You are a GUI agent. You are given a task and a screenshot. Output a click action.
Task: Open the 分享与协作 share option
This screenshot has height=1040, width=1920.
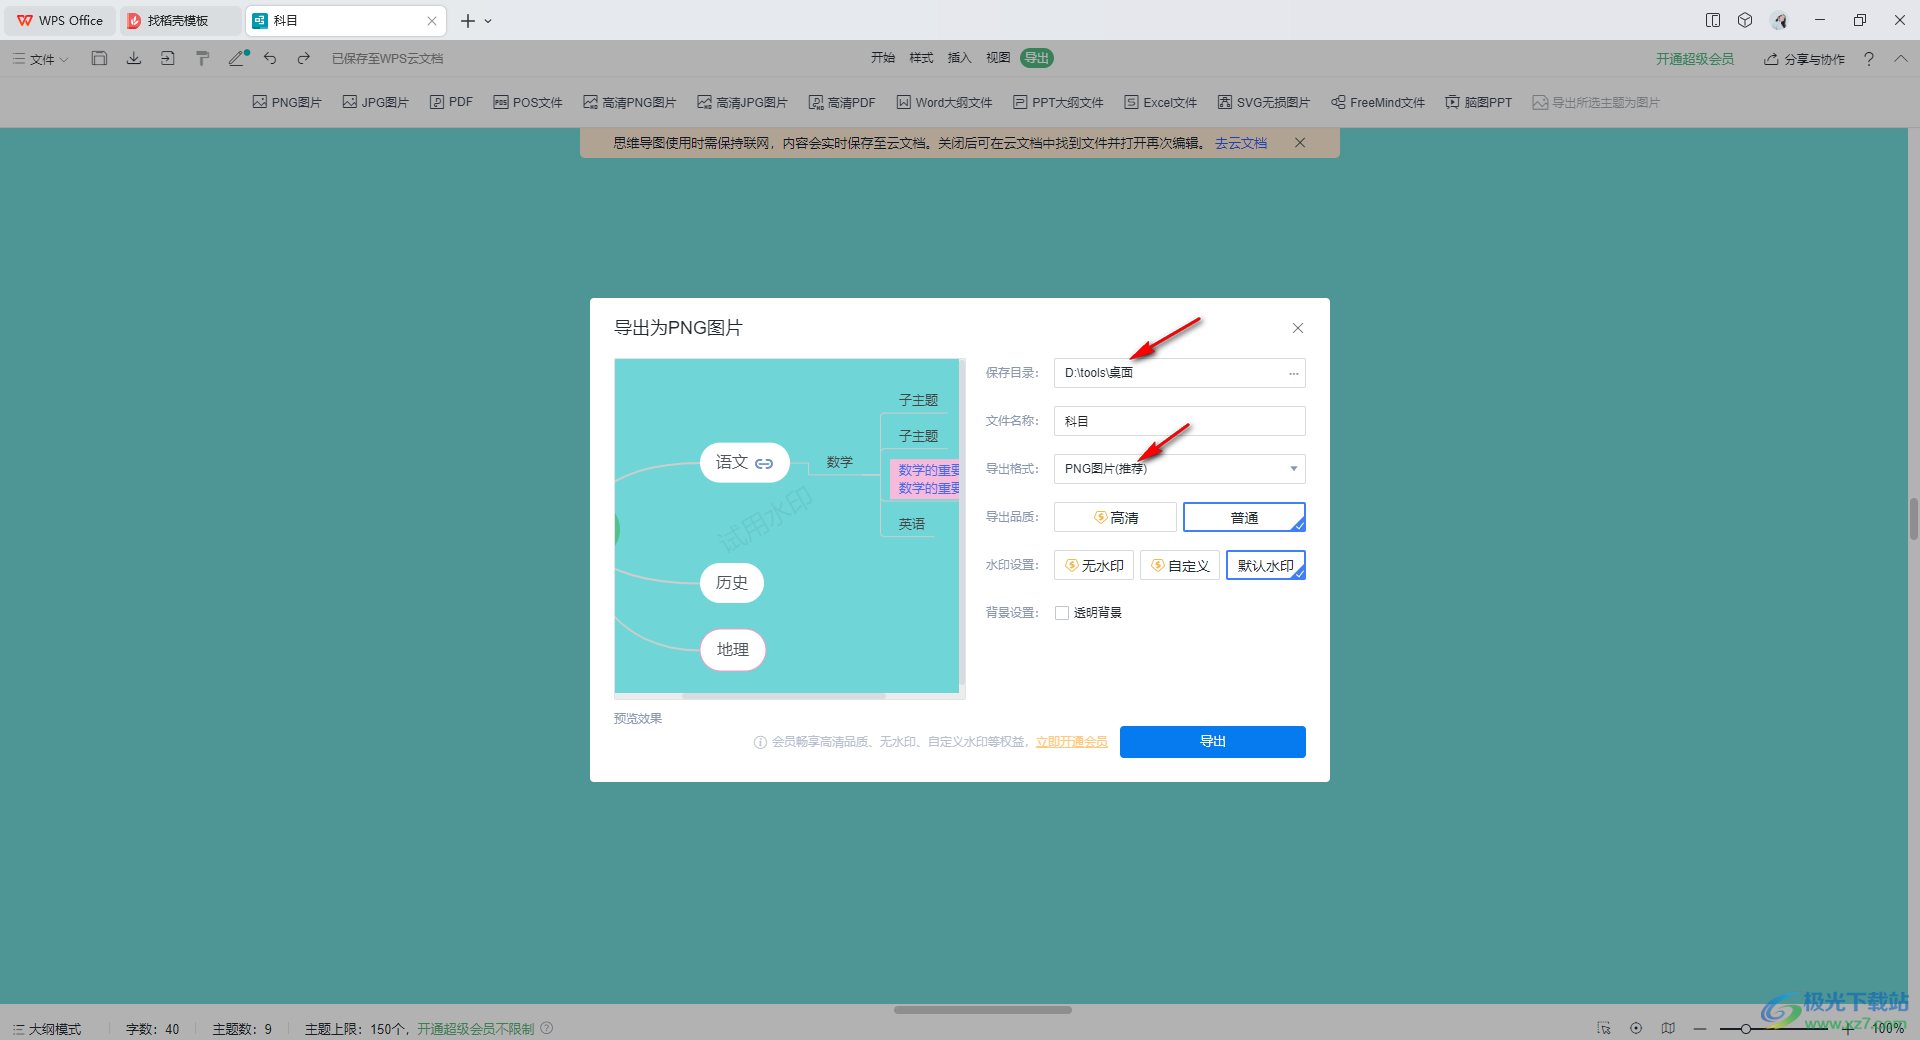coord(1805,59)
